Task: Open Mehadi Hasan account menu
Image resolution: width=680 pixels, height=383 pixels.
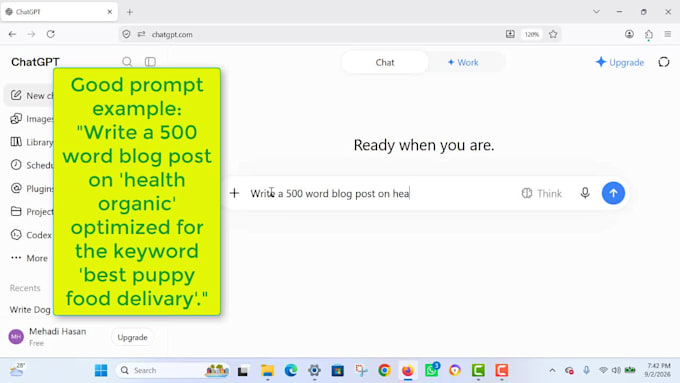Action: (48, 337)
